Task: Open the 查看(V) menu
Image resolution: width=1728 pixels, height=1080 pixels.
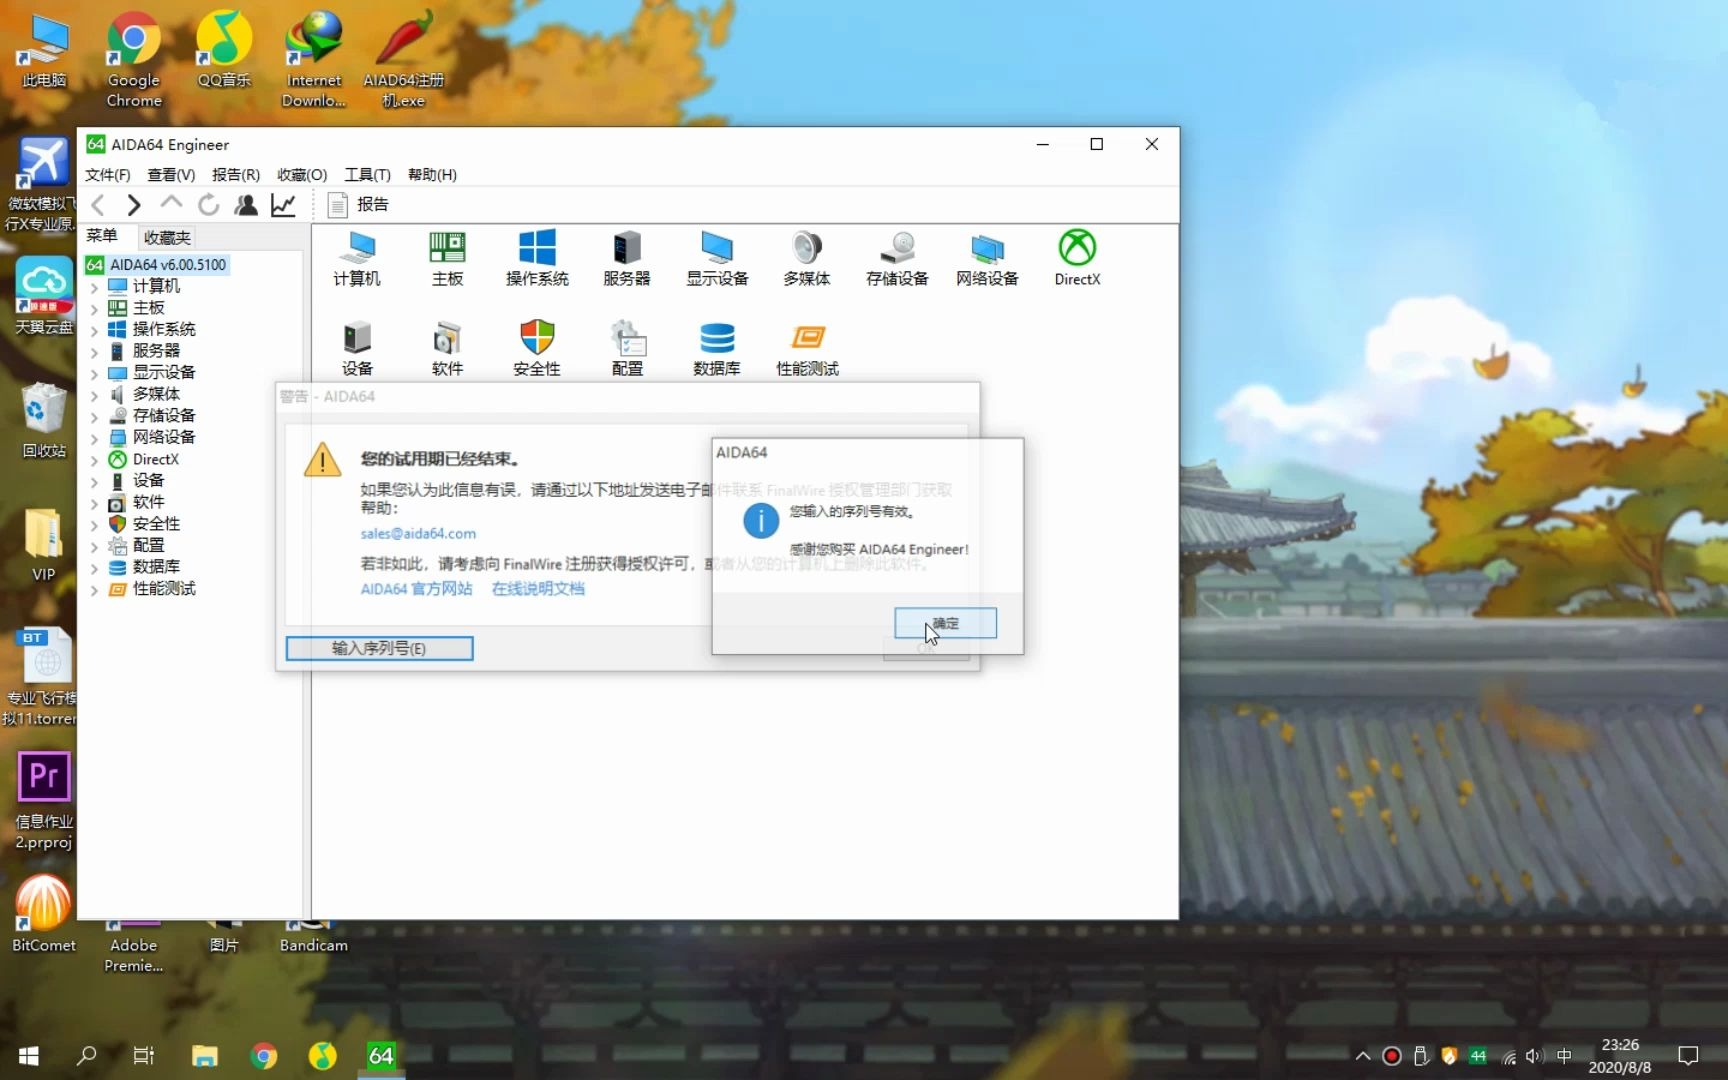Action: tap(171, 174)
